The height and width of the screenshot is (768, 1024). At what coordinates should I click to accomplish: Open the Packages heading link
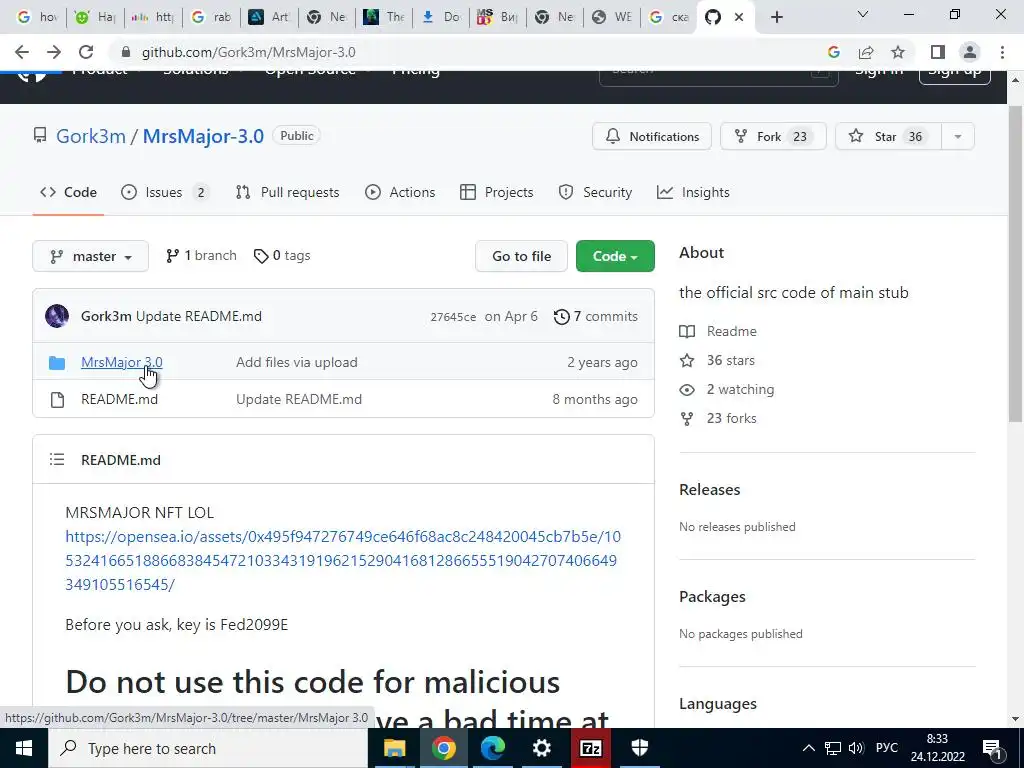click(x=712, y=596)
